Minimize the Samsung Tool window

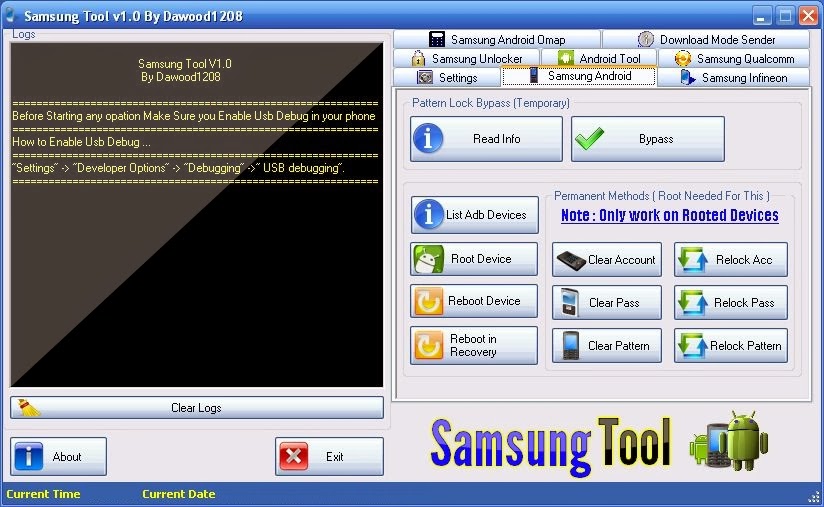click(761, 16)
